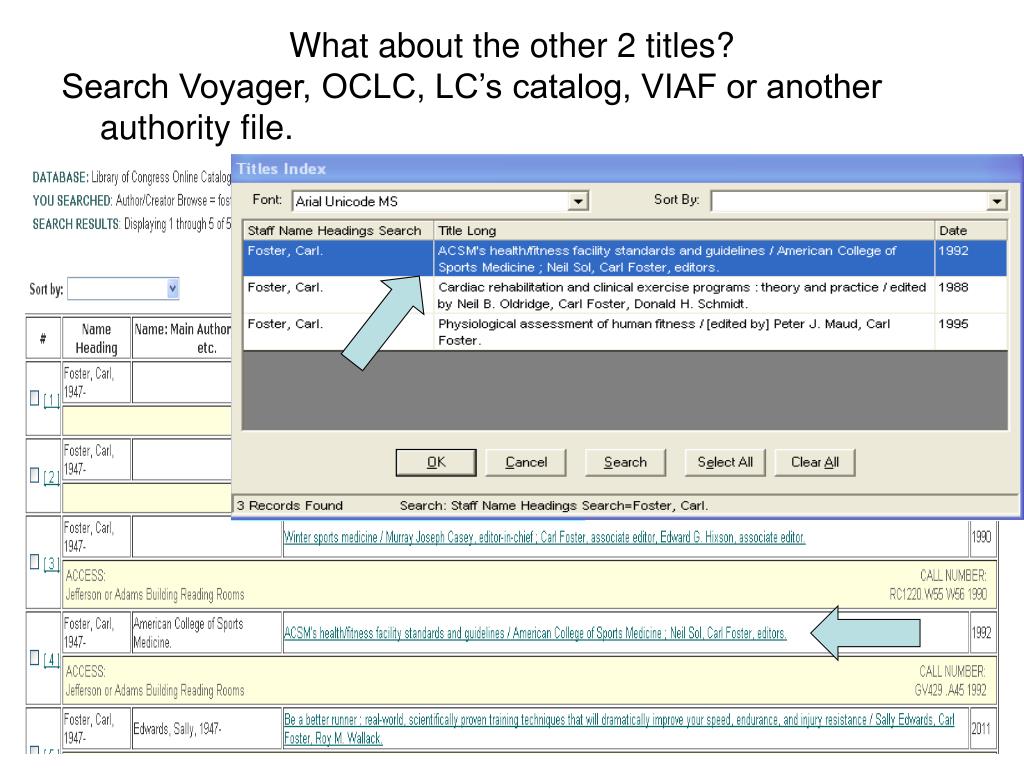
Task: Click Foster, Carl in the 1995 row
Action: click(285, 324)
